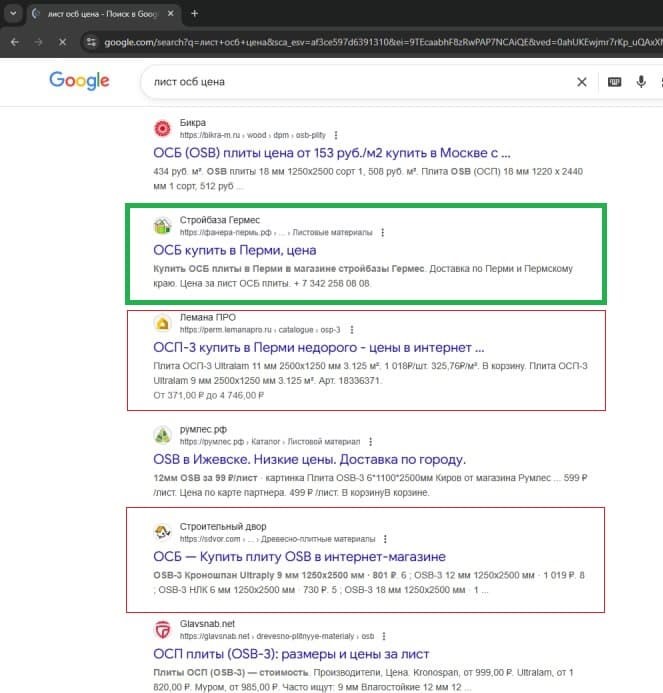Open the tab search dropdown arrow
Screen dimensions: 663x693
[13, 13]
